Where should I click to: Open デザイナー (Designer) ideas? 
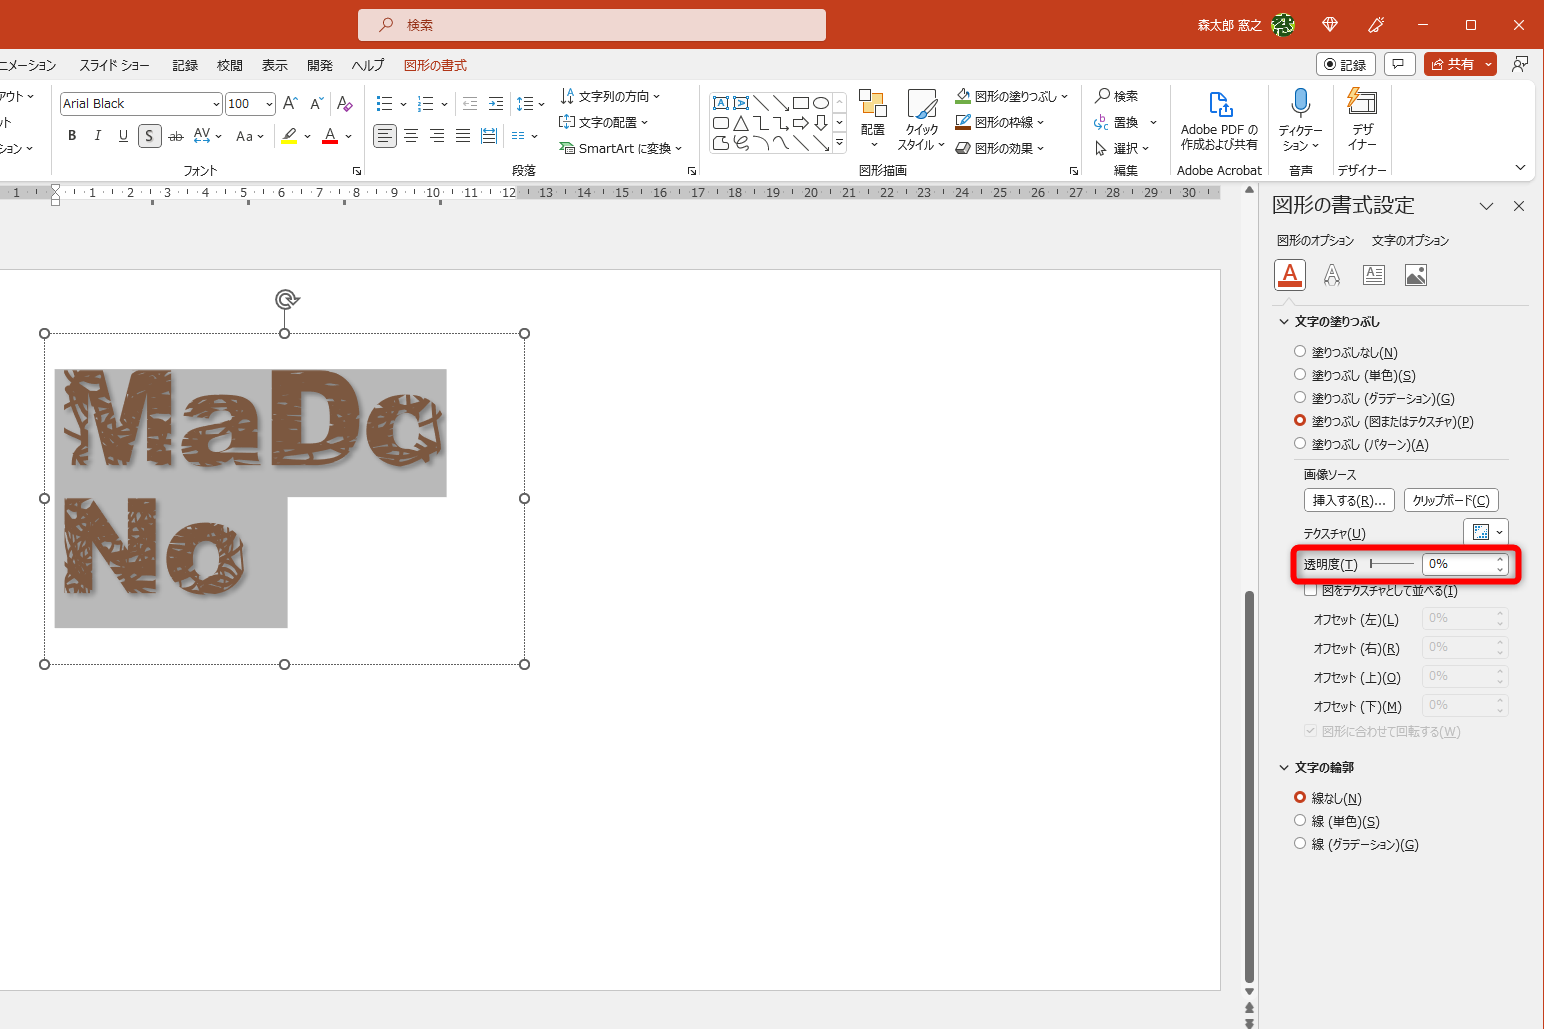click(x=1362, y=120)
